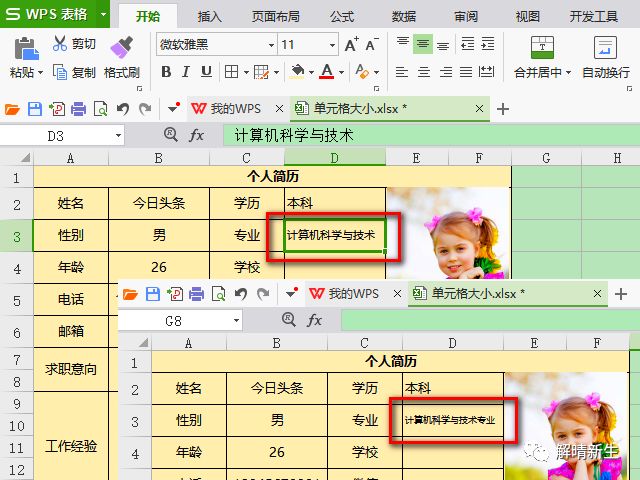The width and height of the screenshot is (640, 480).
Task: Apply the yellow fill color bucket
Action: [x=298, y=71]
